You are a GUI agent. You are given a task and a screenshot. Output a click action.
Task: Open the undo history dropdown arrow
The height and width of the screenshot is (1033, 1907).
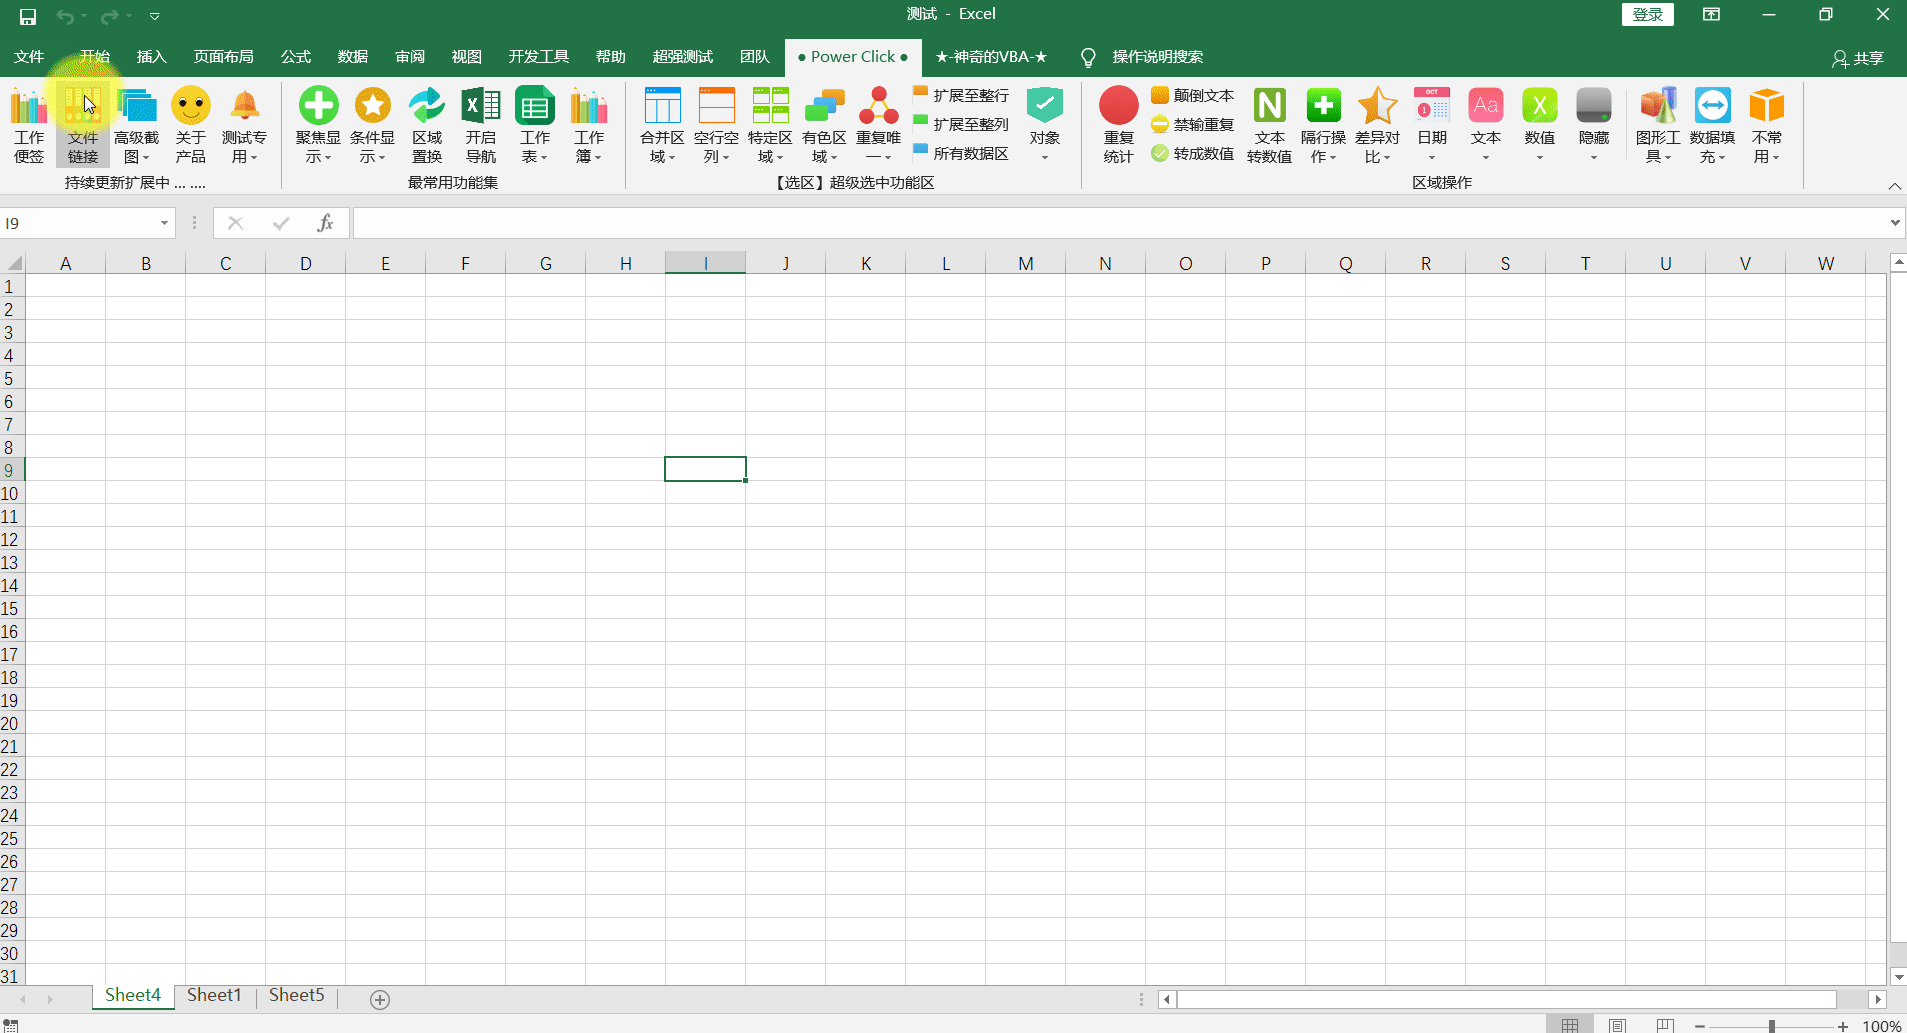85,16
